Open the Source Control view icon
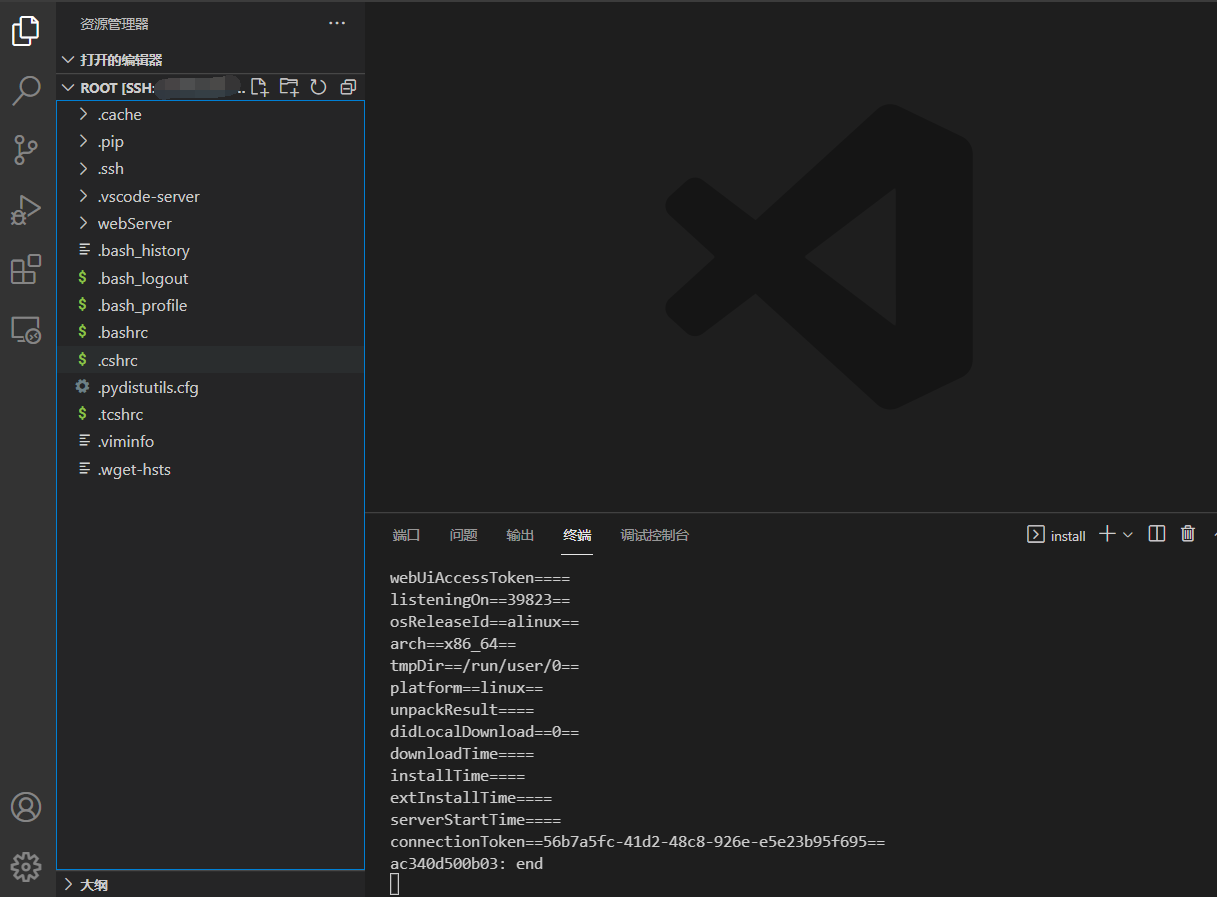1217x897 pixels. (x=26, y=150)
